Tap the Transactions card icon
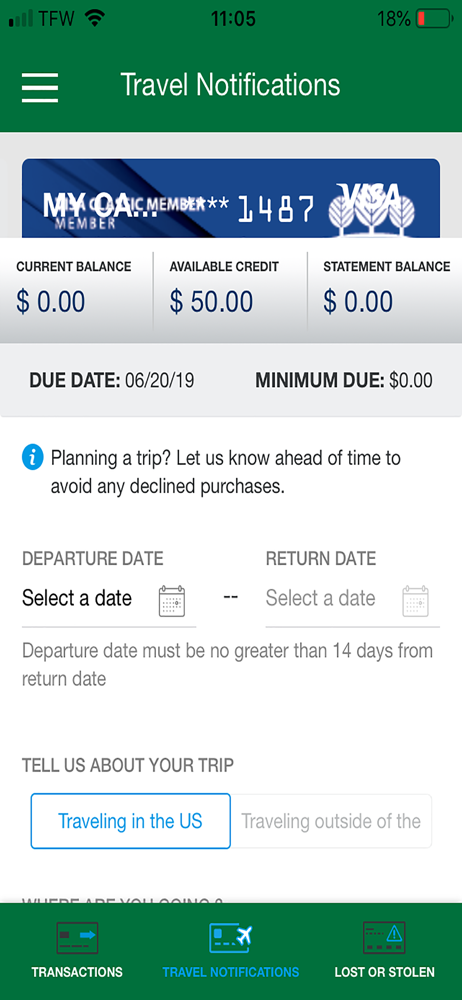This screenshot has width=462, height=1000. (x=77, y=938)
